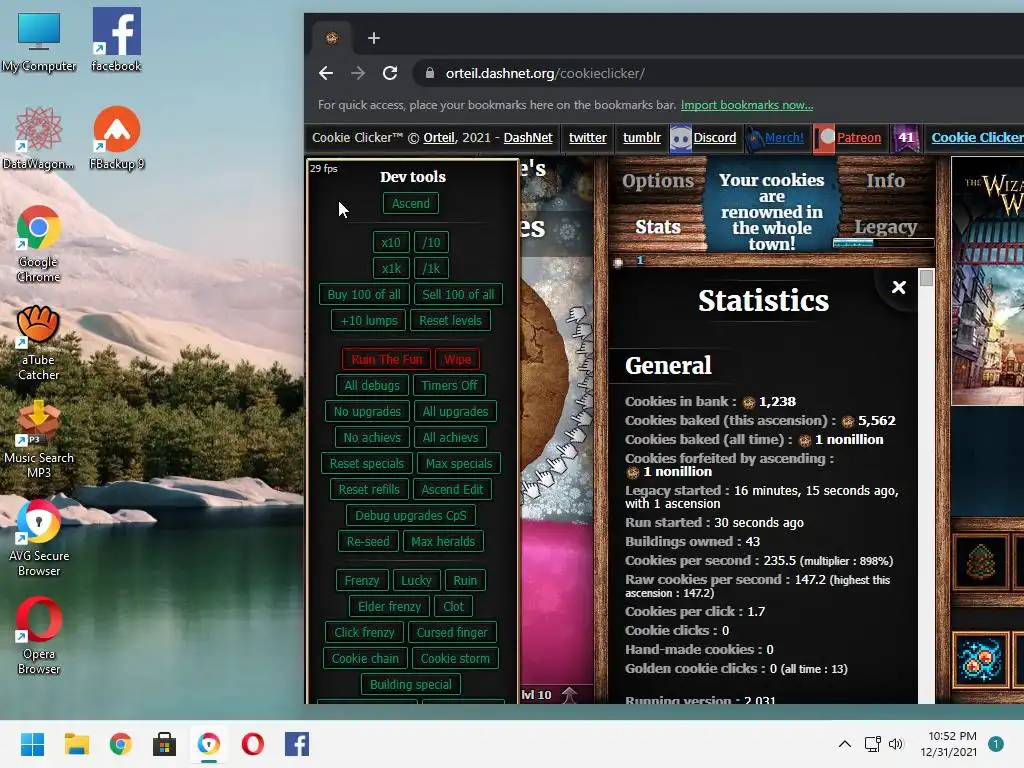Open Microsoft Store from taskbar
Screen dimensions: 1024x768
coord(165,744)
